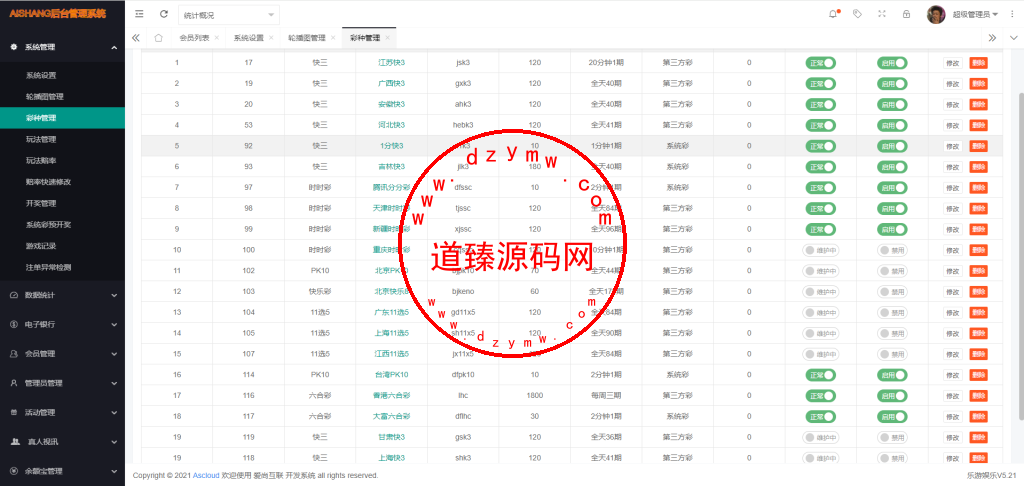This screenshot has width=1024, height=486.
Task: Toggle 正常 switch for 江苏快3 row
Action: 821,63
